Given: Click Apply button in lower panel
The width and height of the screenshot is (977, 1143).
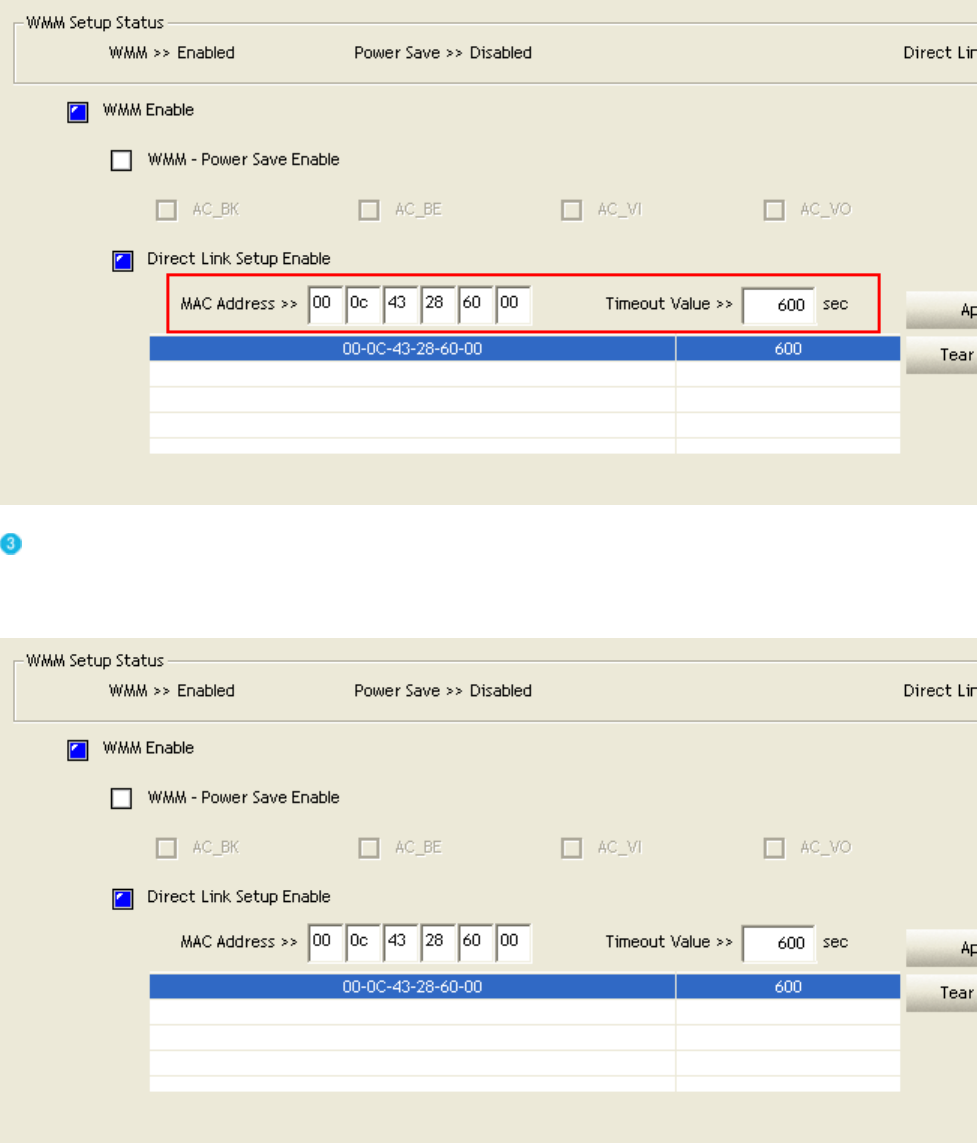Looking at the screenshot, I should coord(941,948).
